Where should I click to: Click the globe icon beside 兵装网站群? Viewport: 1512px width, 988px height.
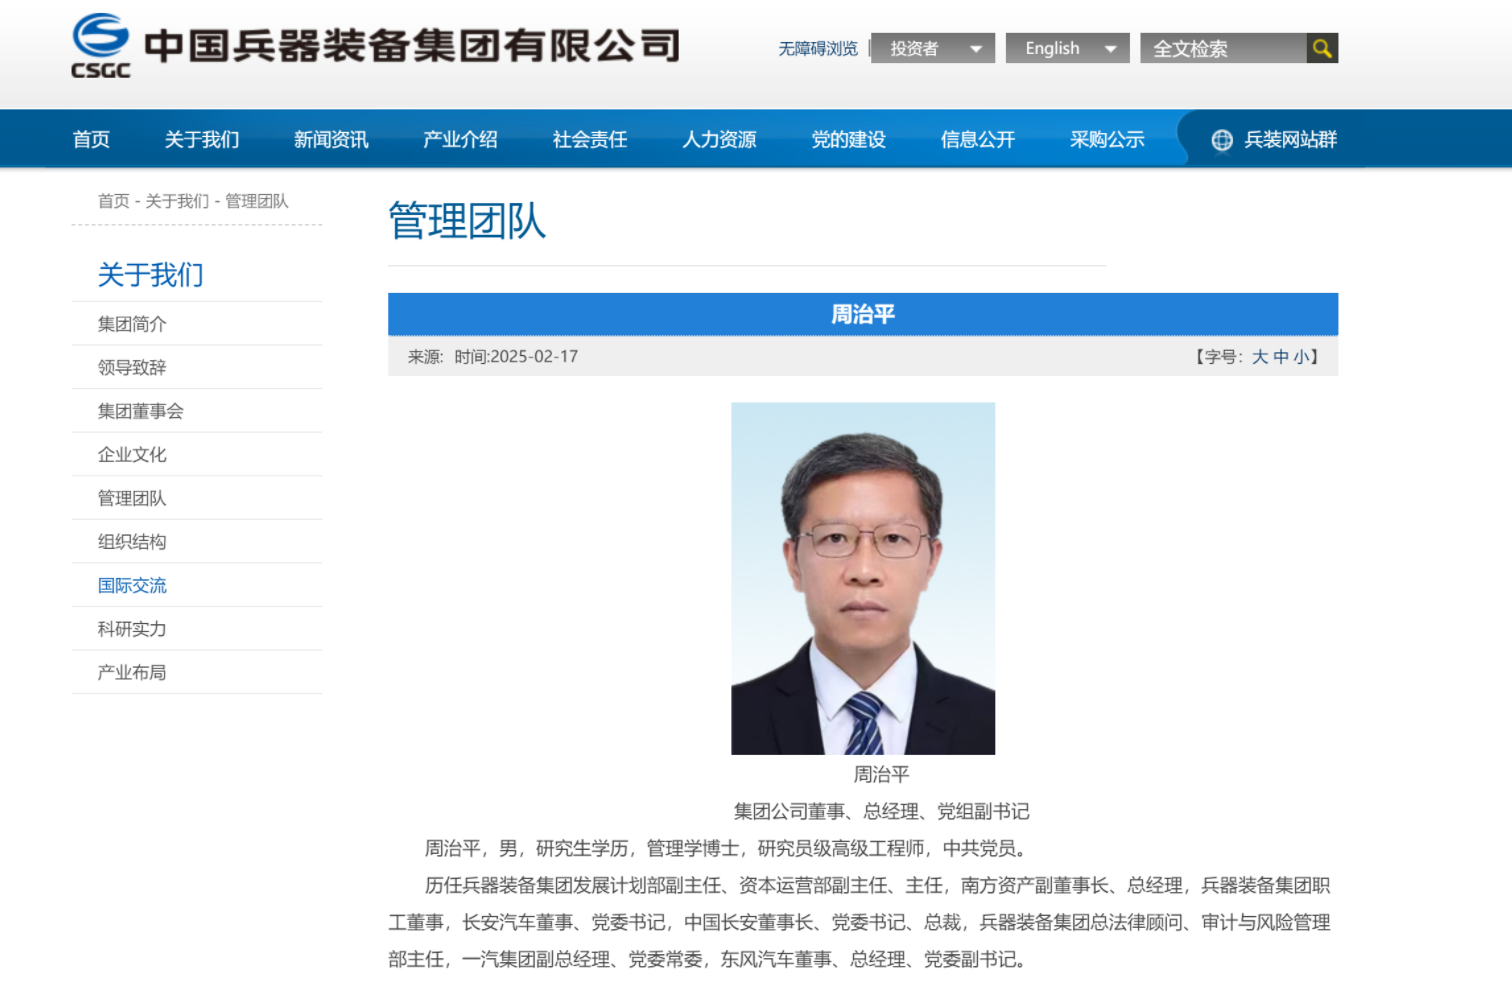pos(1221,139)
